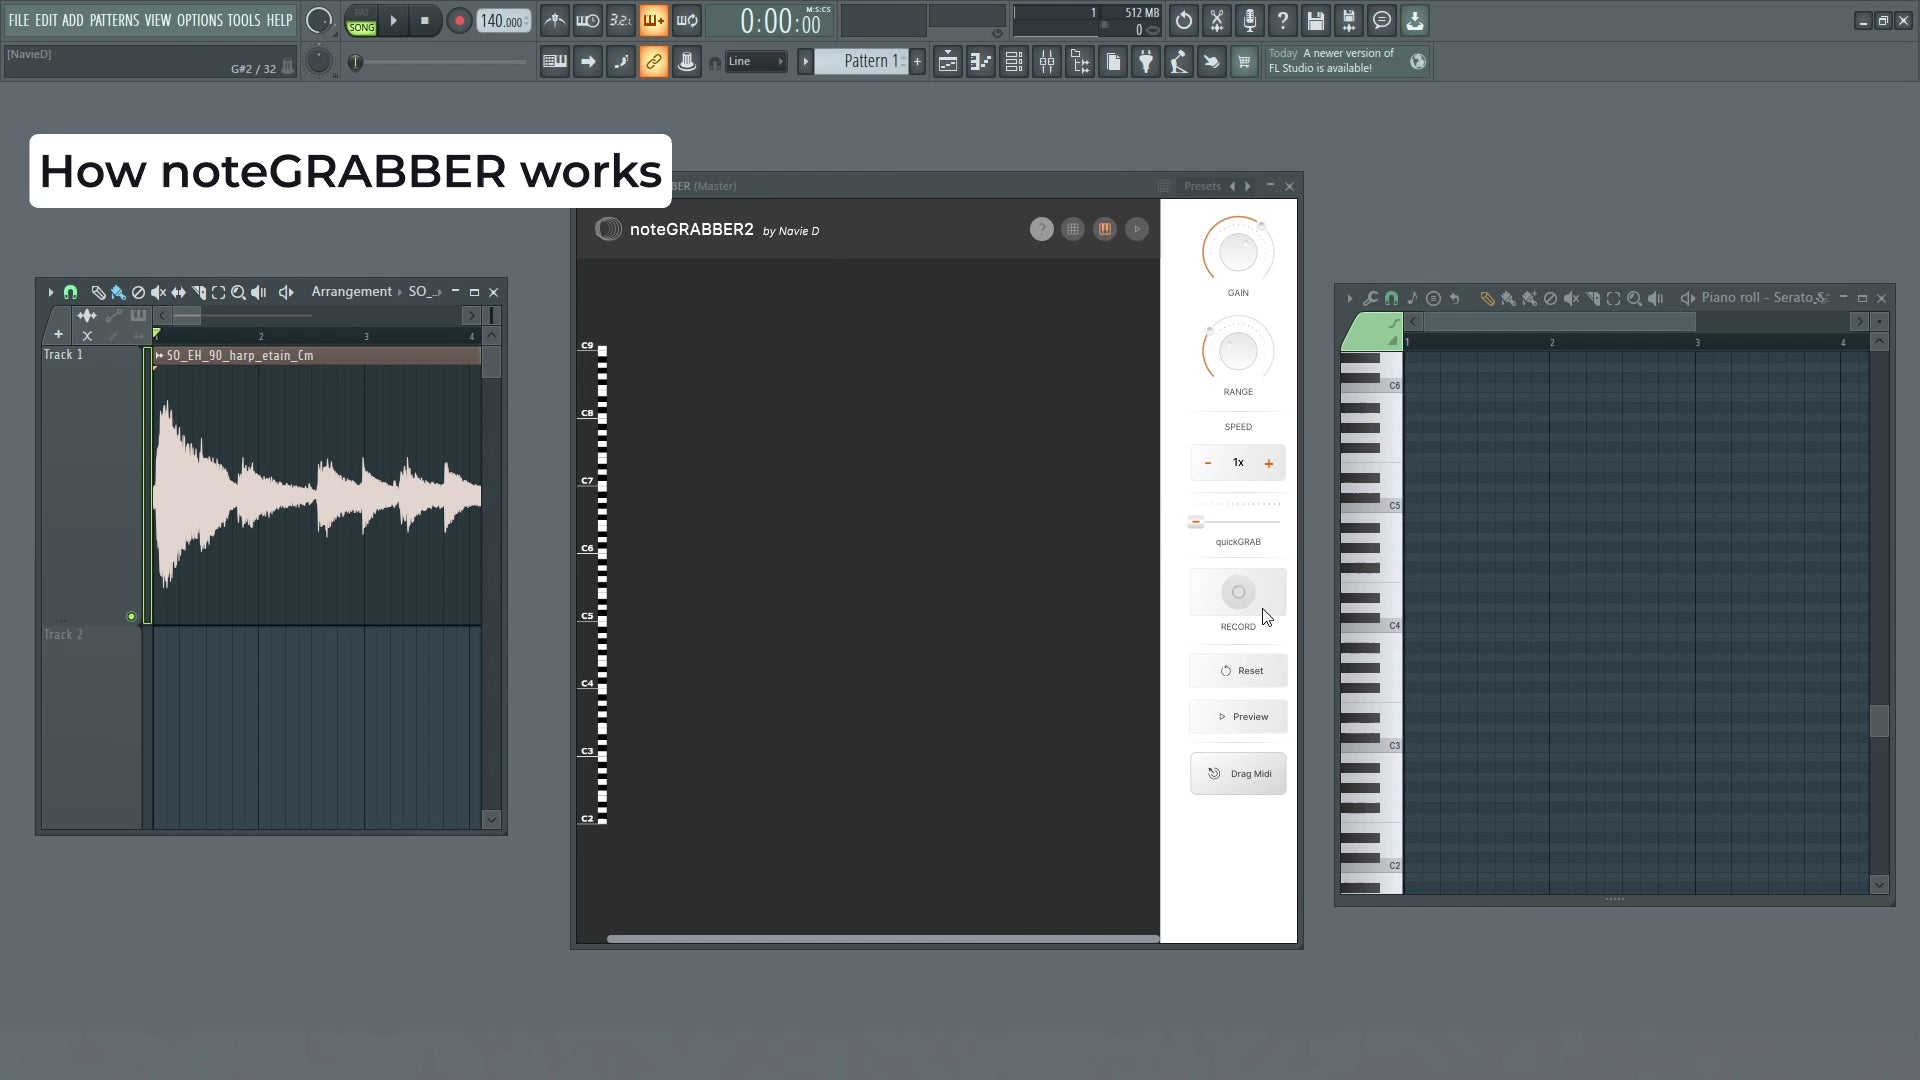Open the Piano roll tool wrench menu

(1370, 298)
